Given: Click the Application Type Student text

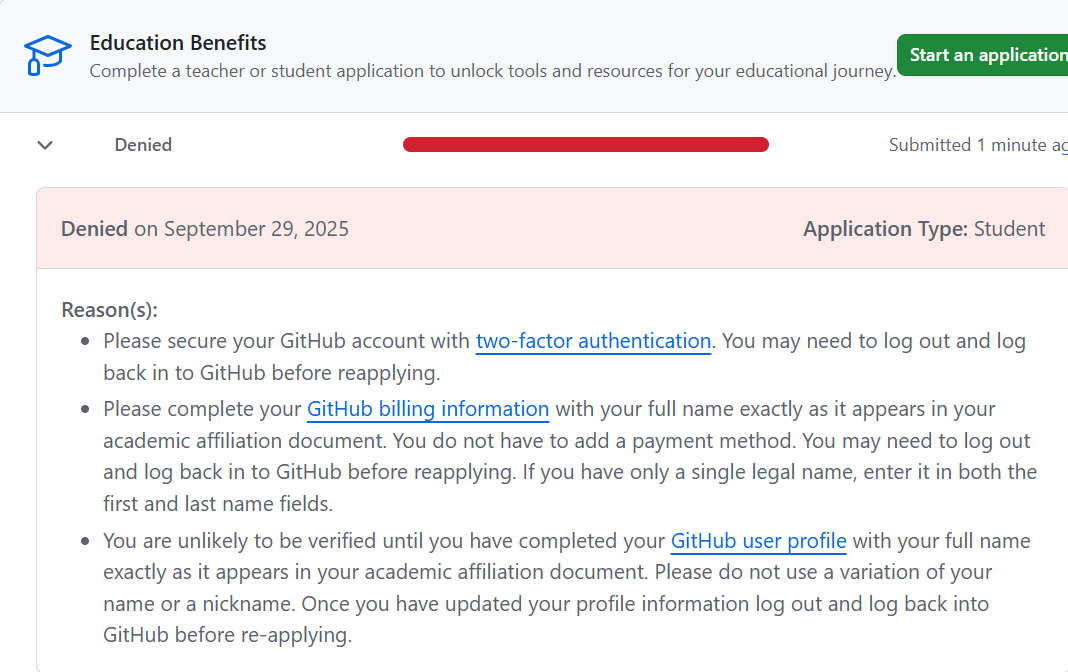Looking at the screenshot, I should (924, 228).
